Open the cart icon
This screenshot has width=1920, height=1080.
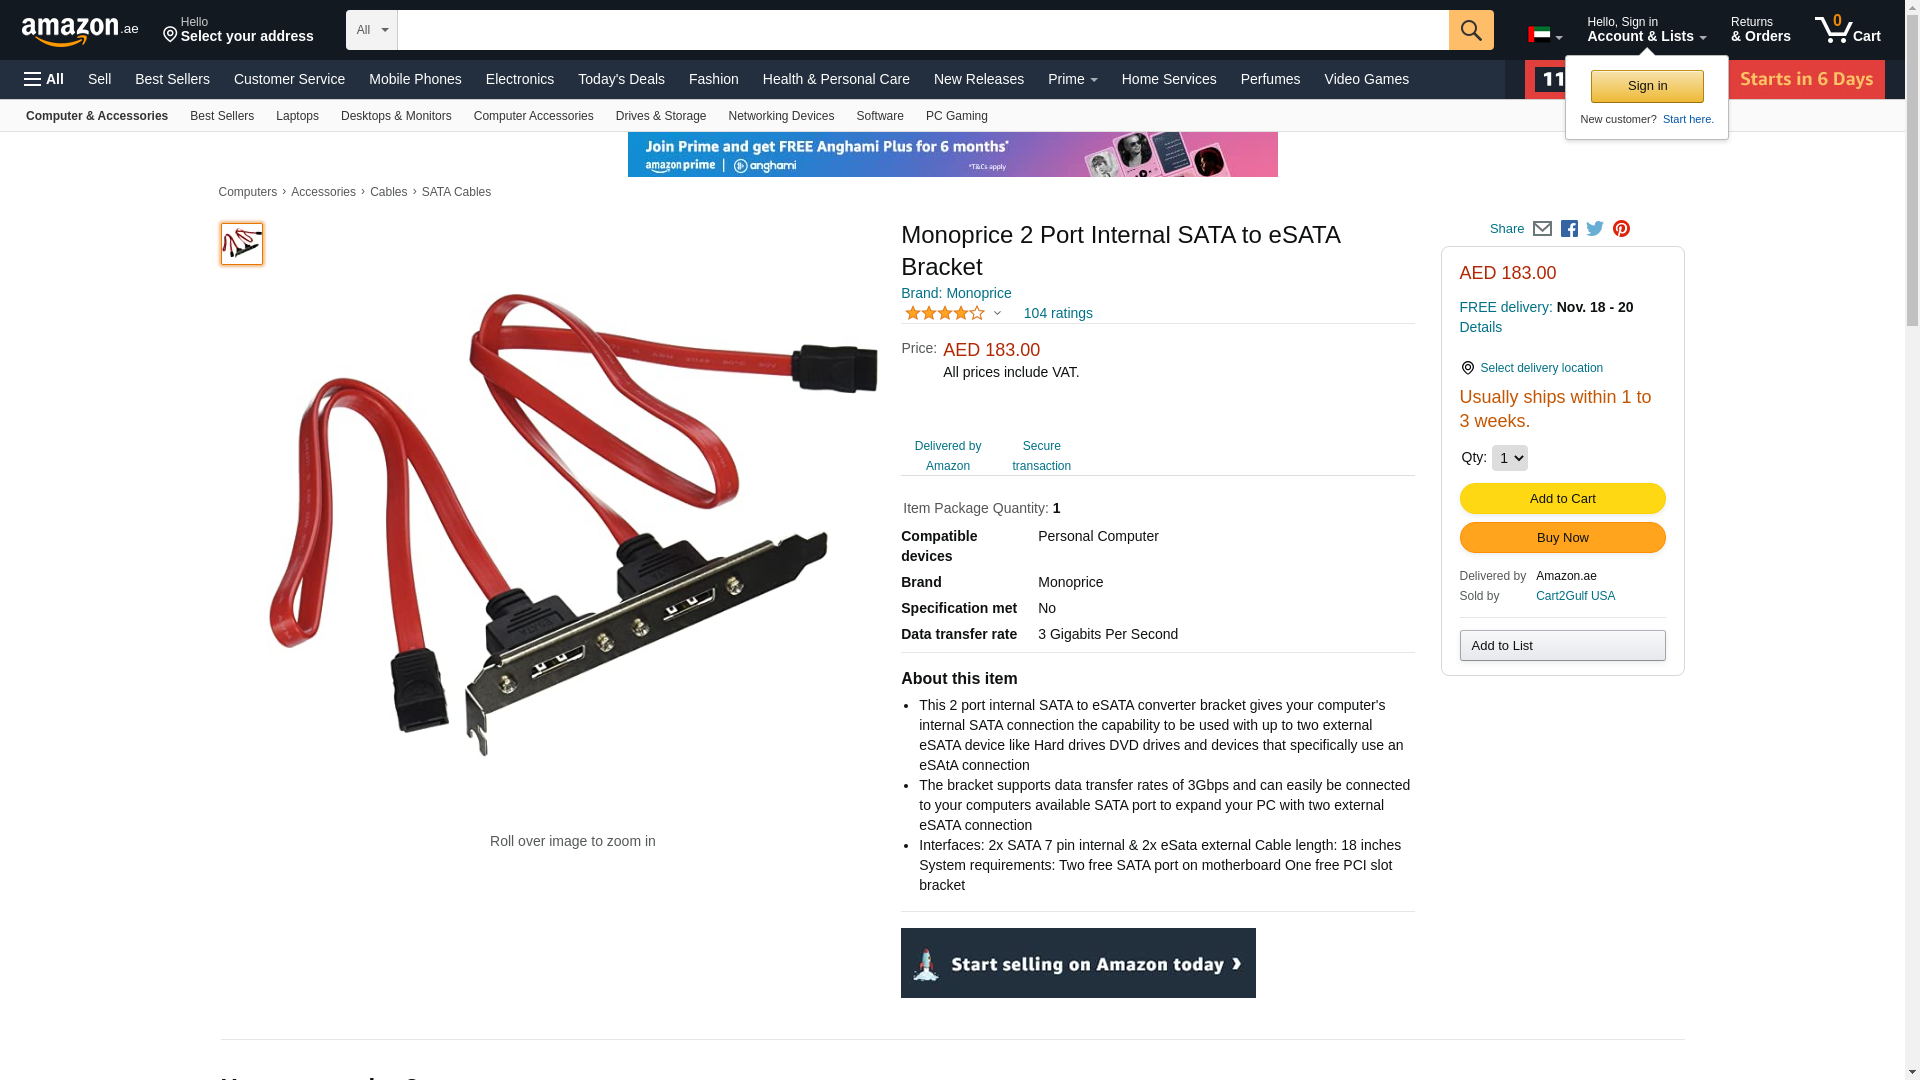click(1848, 30)
